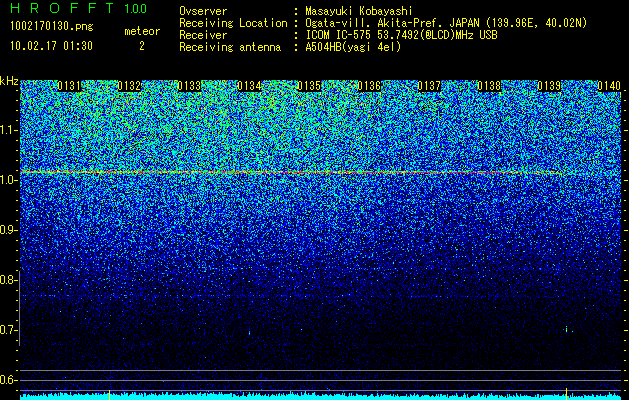Viewport: 629px width, 400px height.
Task: Click the ICOM IC-575 receiver text
Action: (x=401, y=35)
